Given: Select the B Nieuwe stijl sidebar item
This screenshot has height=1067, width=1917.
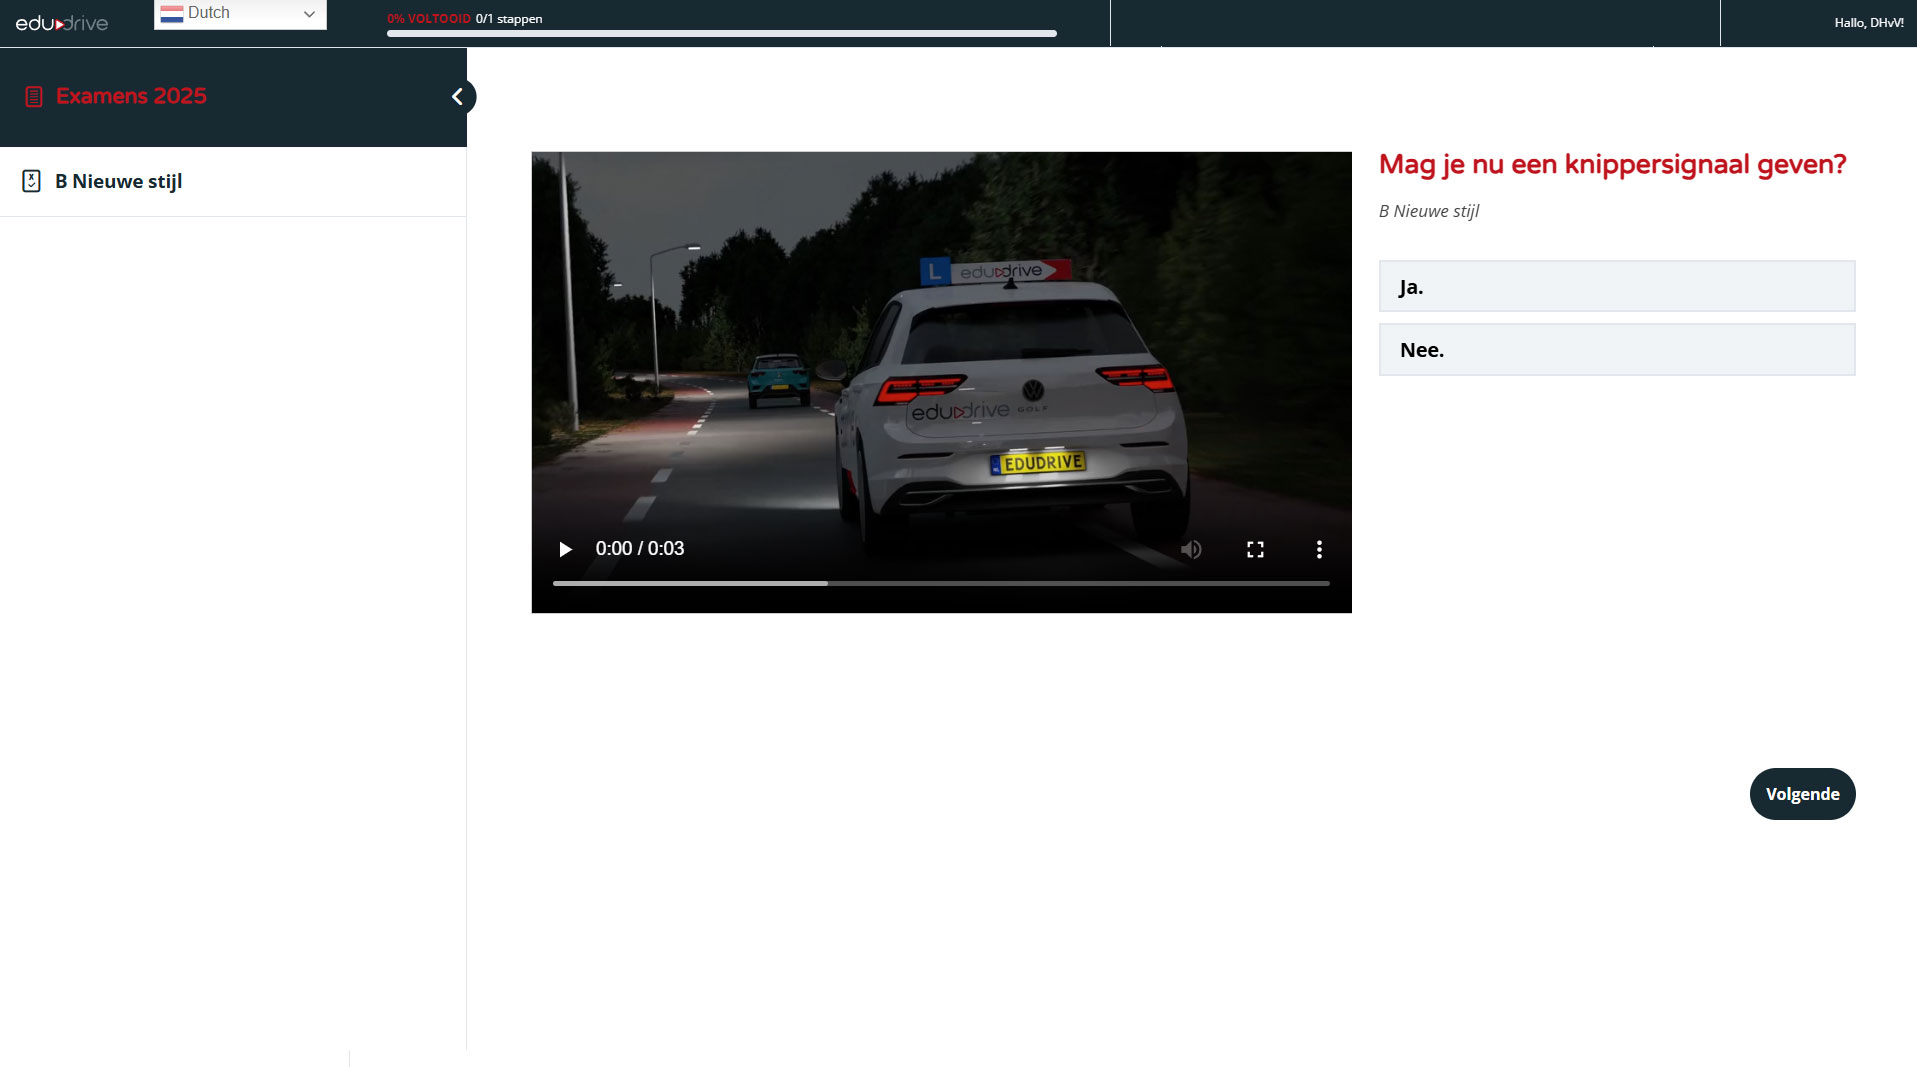Looking at the screenshot, I should pyautogui.click(x=118, y=181).
